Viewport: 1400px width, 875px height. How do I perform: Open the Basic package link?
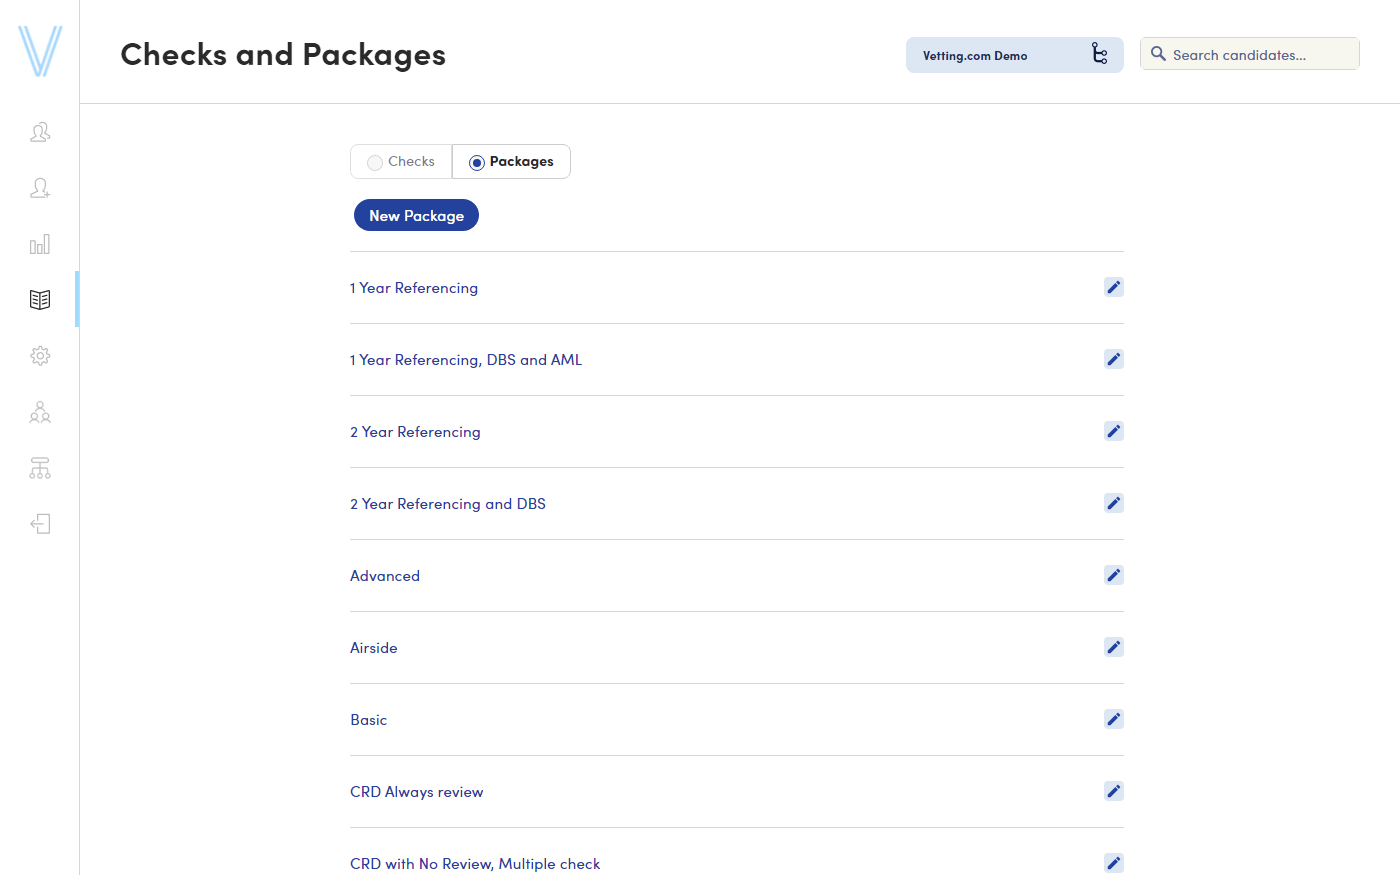coord(368,720)
